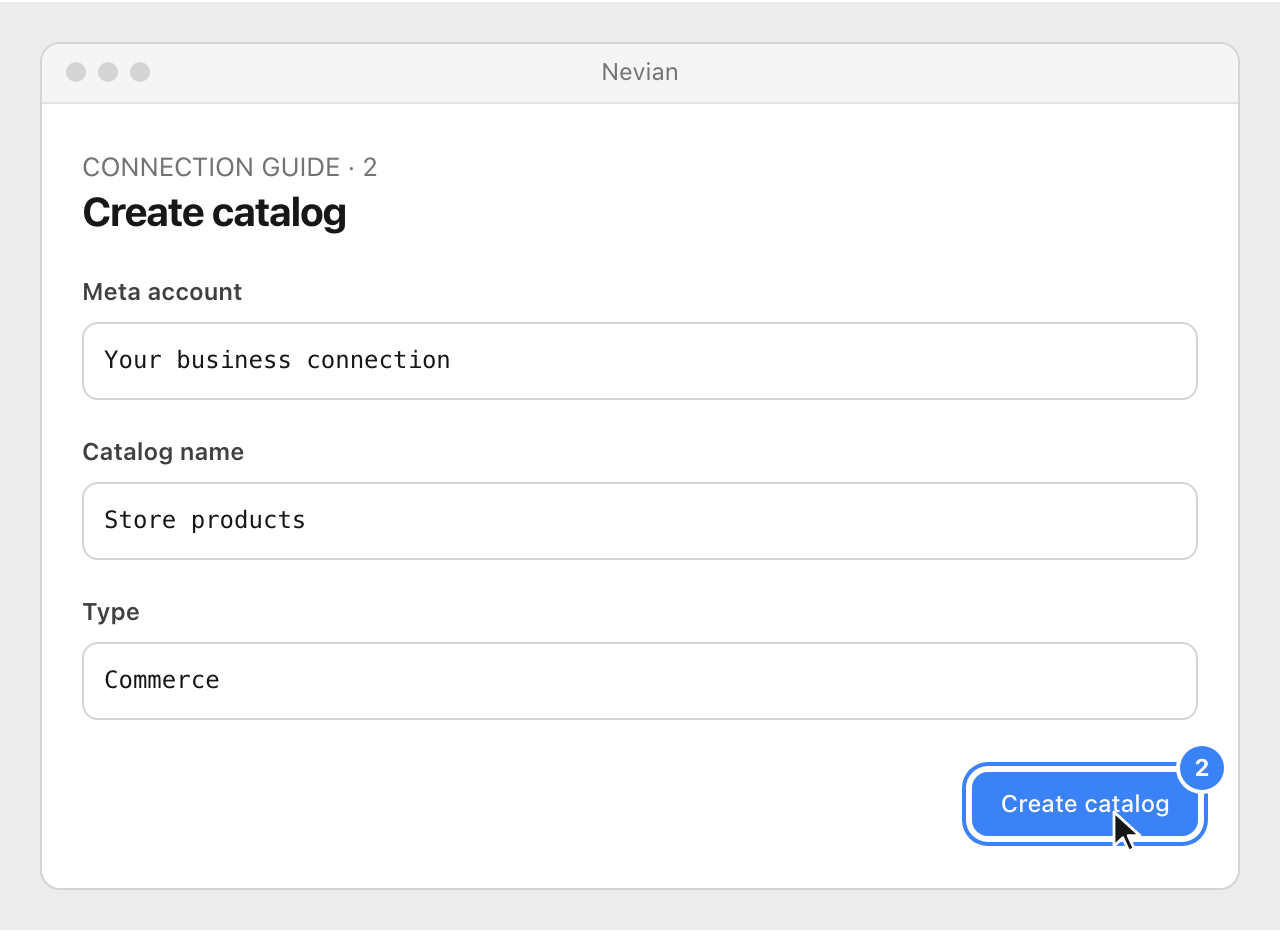Select the Catalog name field
The image size is (1280, 932).
pyautogui.click(x=640, y=521)
